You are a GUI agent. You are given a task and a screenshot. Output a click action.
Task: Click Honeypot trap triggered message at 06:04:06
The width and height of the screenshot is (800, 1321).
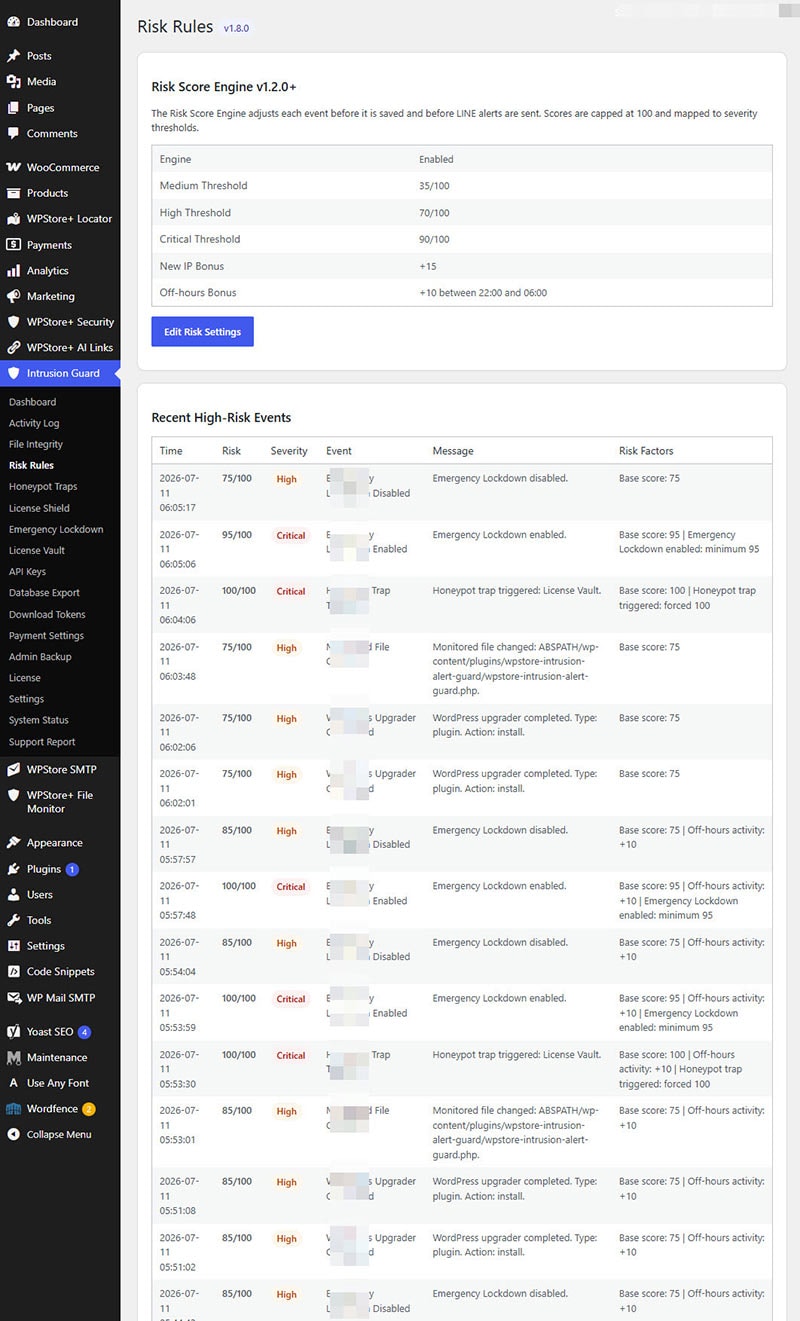click(517, 591)
